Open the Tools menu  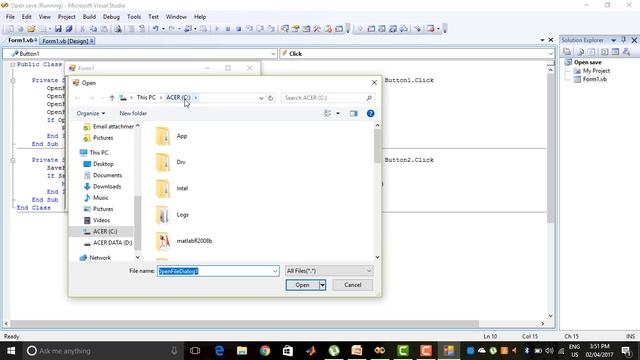[134, 17]
